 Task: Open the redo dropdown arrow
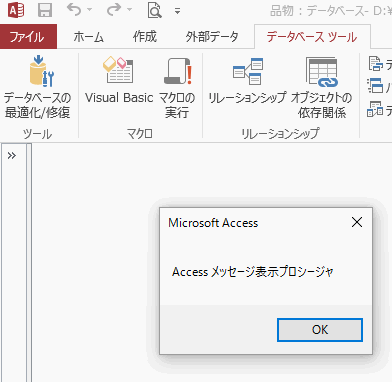pyautogui.click(x=130, y=10)
